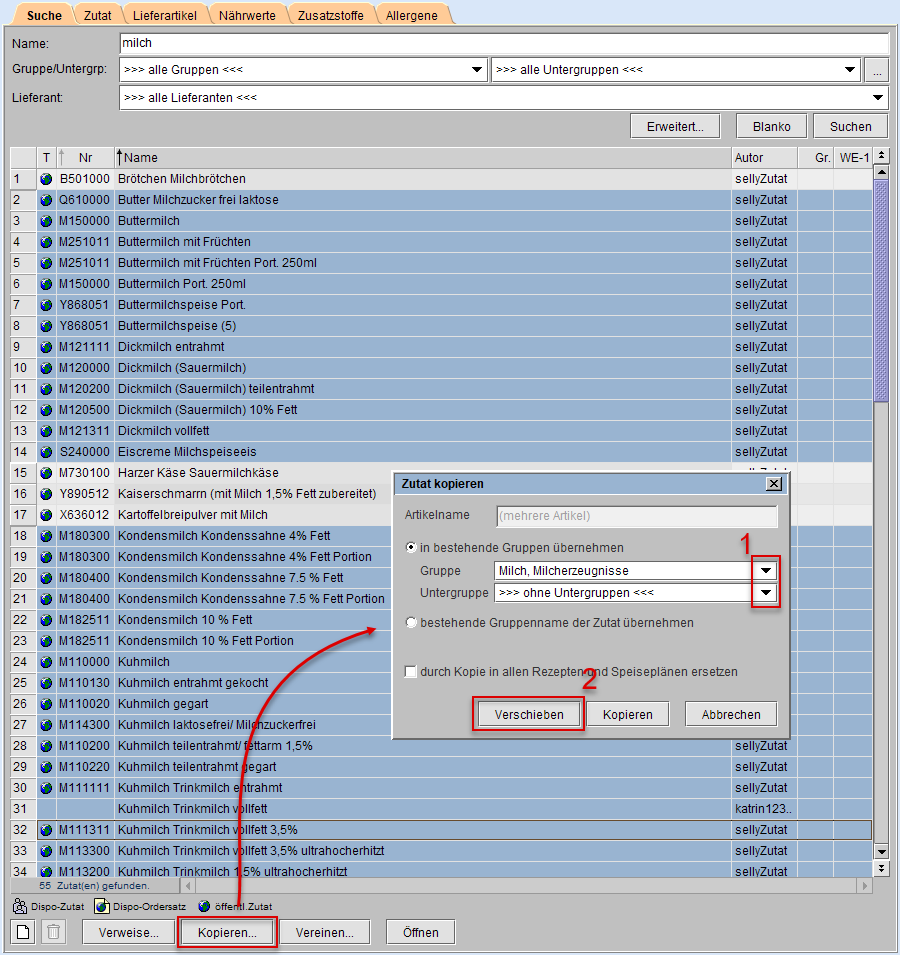
Task: Click the new blank ingredient page icon
Action: (23, 932)
